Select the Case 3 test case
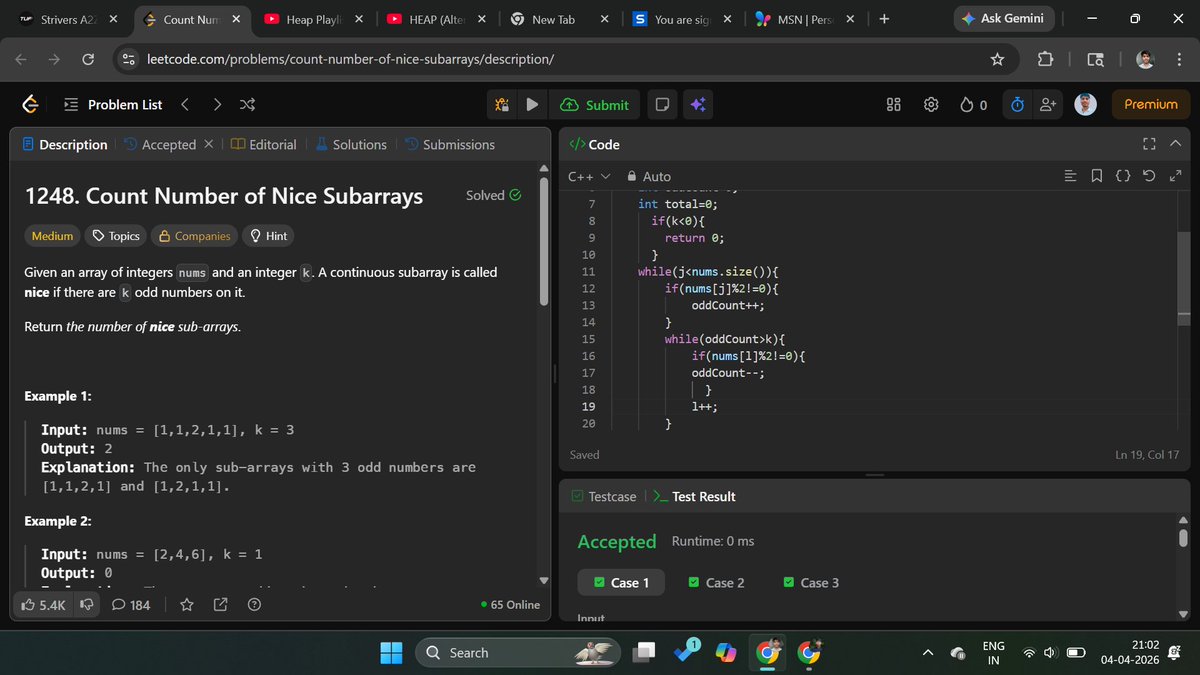 tap(811, 583)
